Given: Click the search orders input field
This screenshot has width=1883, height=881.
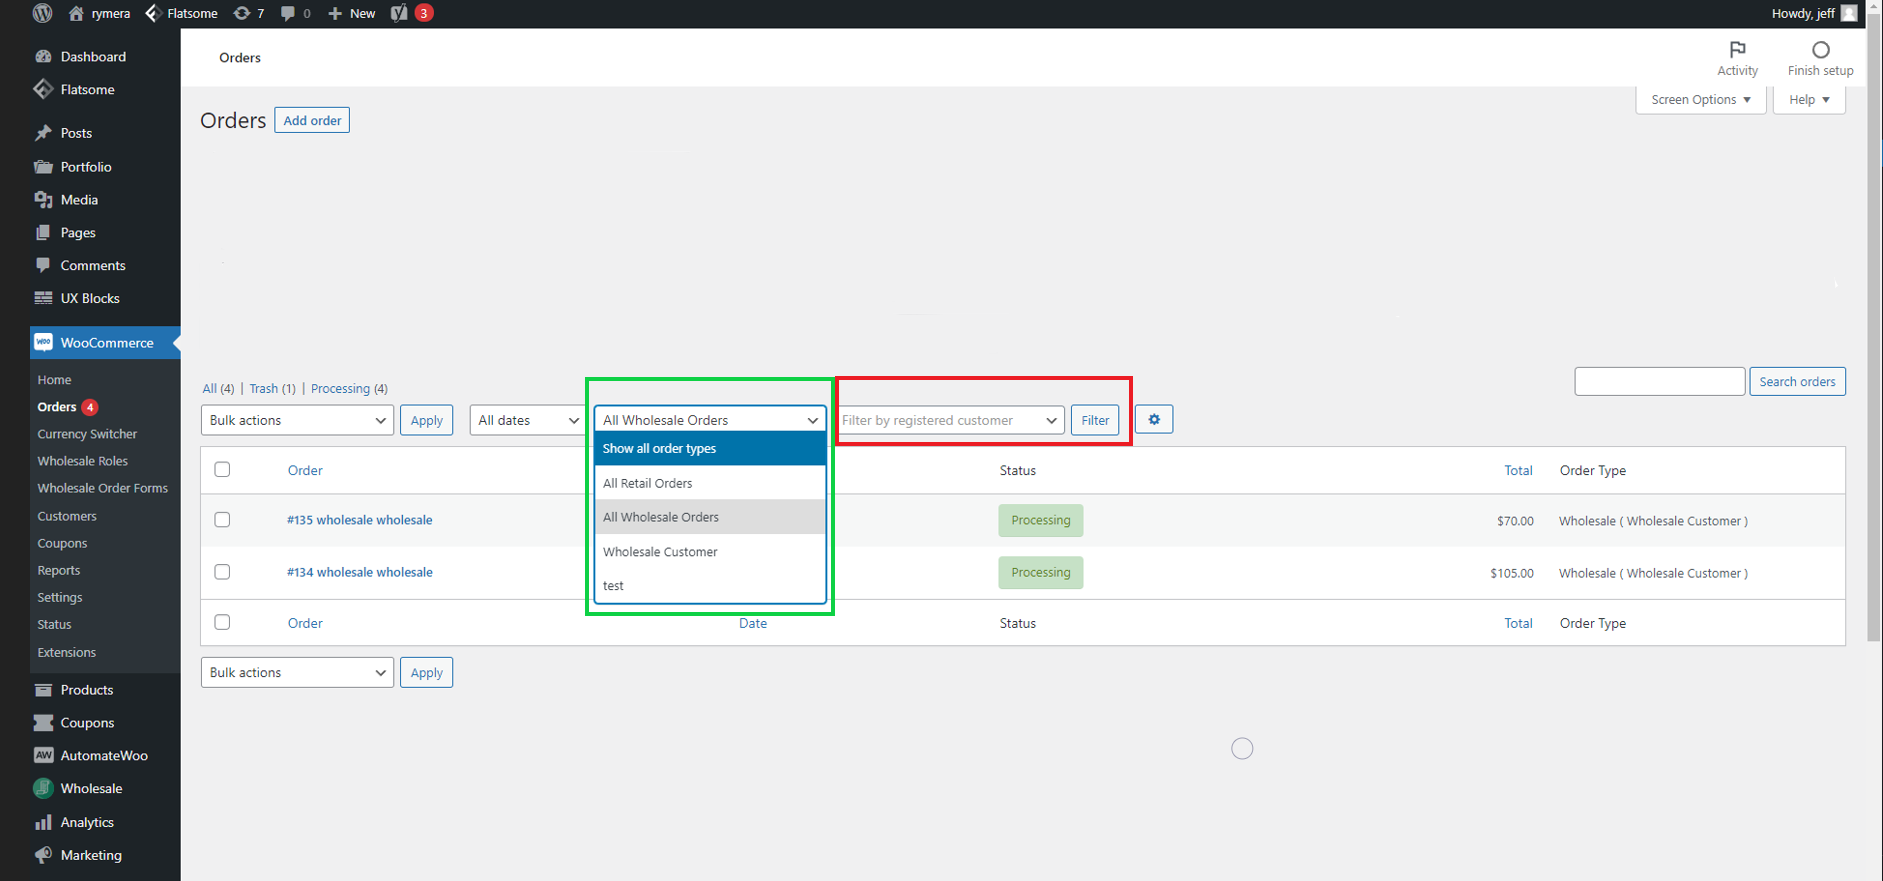Looking at the screenshot, I should click(1659, 381).
